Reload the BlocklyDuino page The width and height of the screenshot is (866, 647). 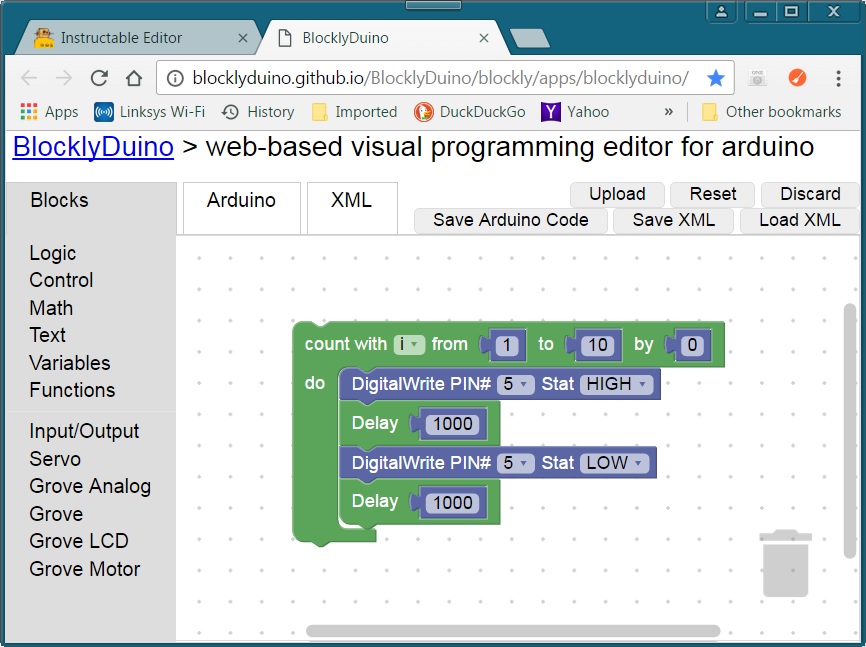click(x=99, y=78)
